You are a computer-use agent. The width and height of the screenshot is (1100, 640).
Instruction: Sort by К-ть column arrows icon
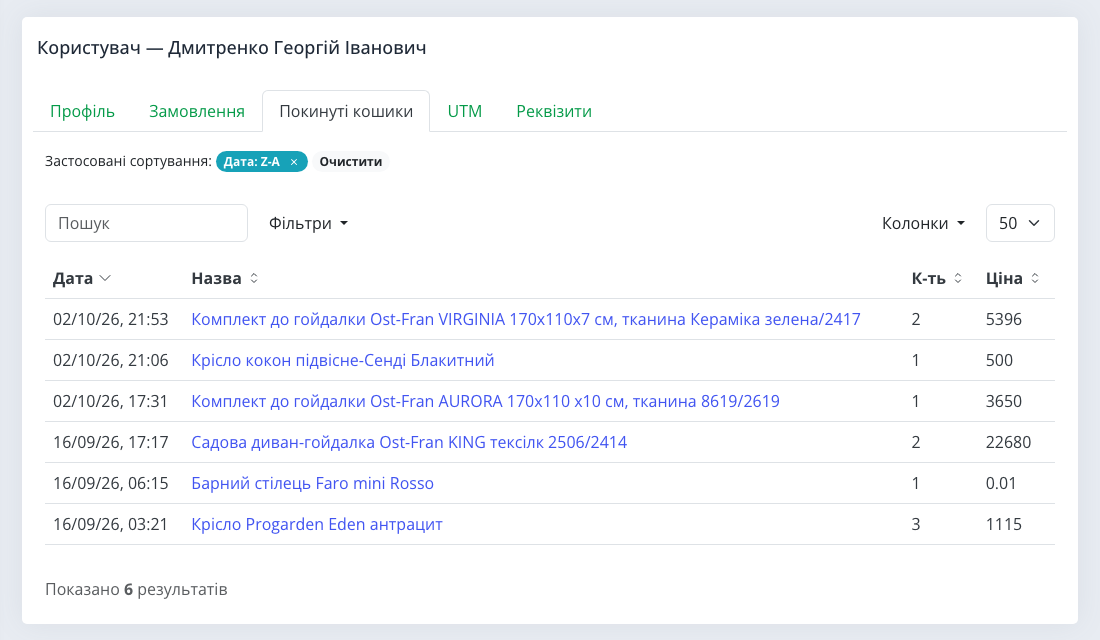958,279
